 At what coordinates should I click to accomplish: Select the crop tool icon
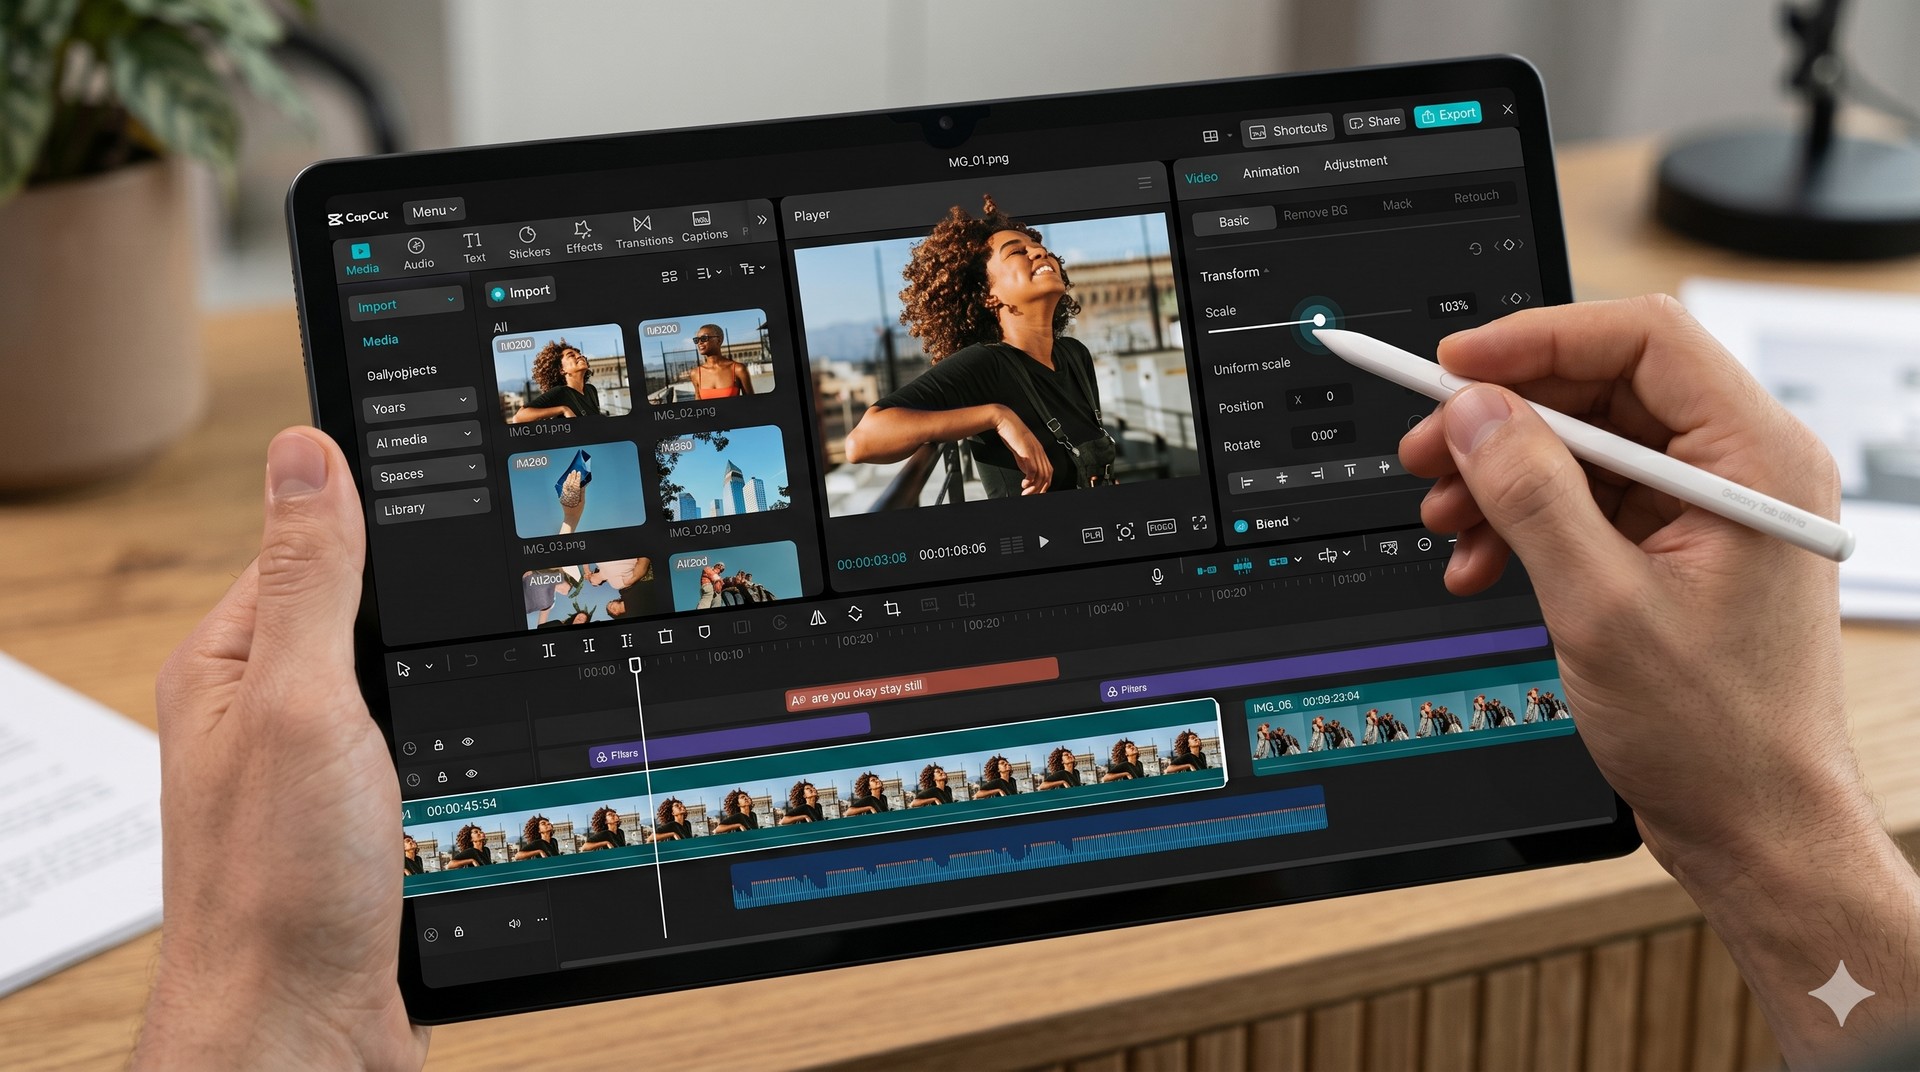pyautogui.click(x=892, y=608)
